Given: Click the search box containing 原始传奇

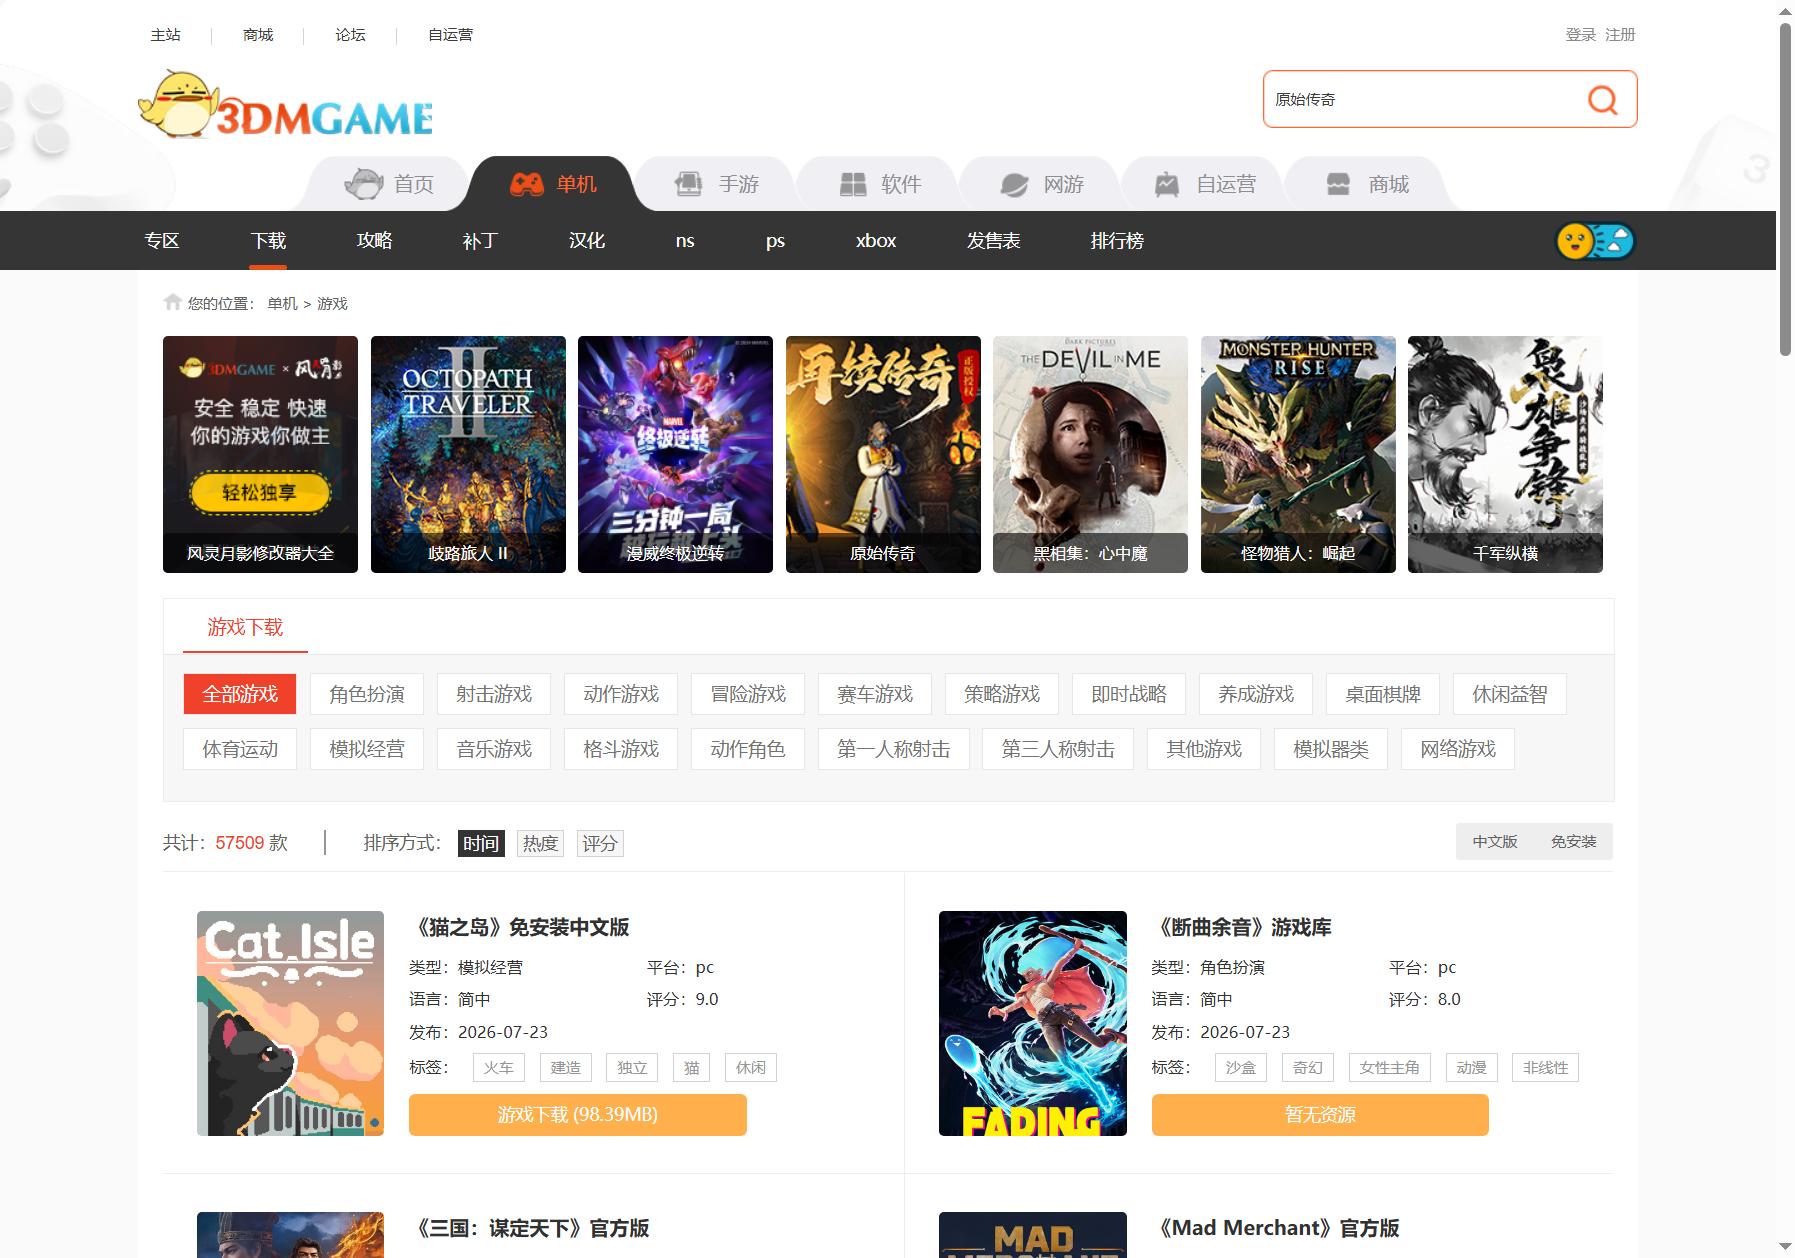Looking at the screenshot, I should [1420, 99].
